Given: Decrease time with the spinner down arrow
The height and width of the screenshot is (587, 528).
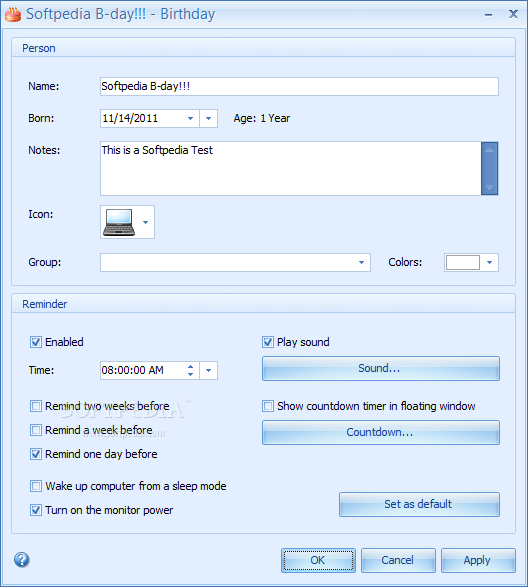Looking at the screenshot, I should click(191, 374).
